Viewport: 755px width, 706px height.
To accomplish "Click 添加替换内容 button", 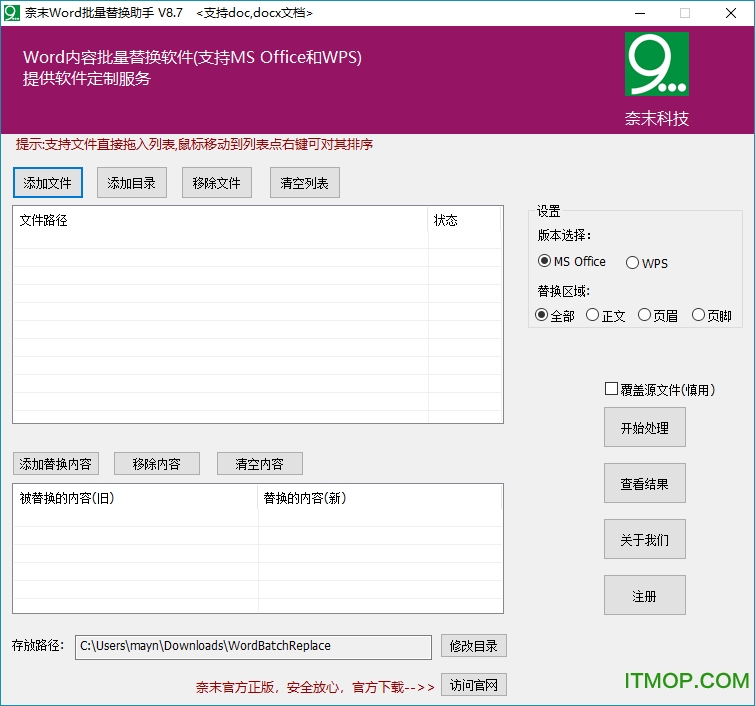I will [56, 463].
